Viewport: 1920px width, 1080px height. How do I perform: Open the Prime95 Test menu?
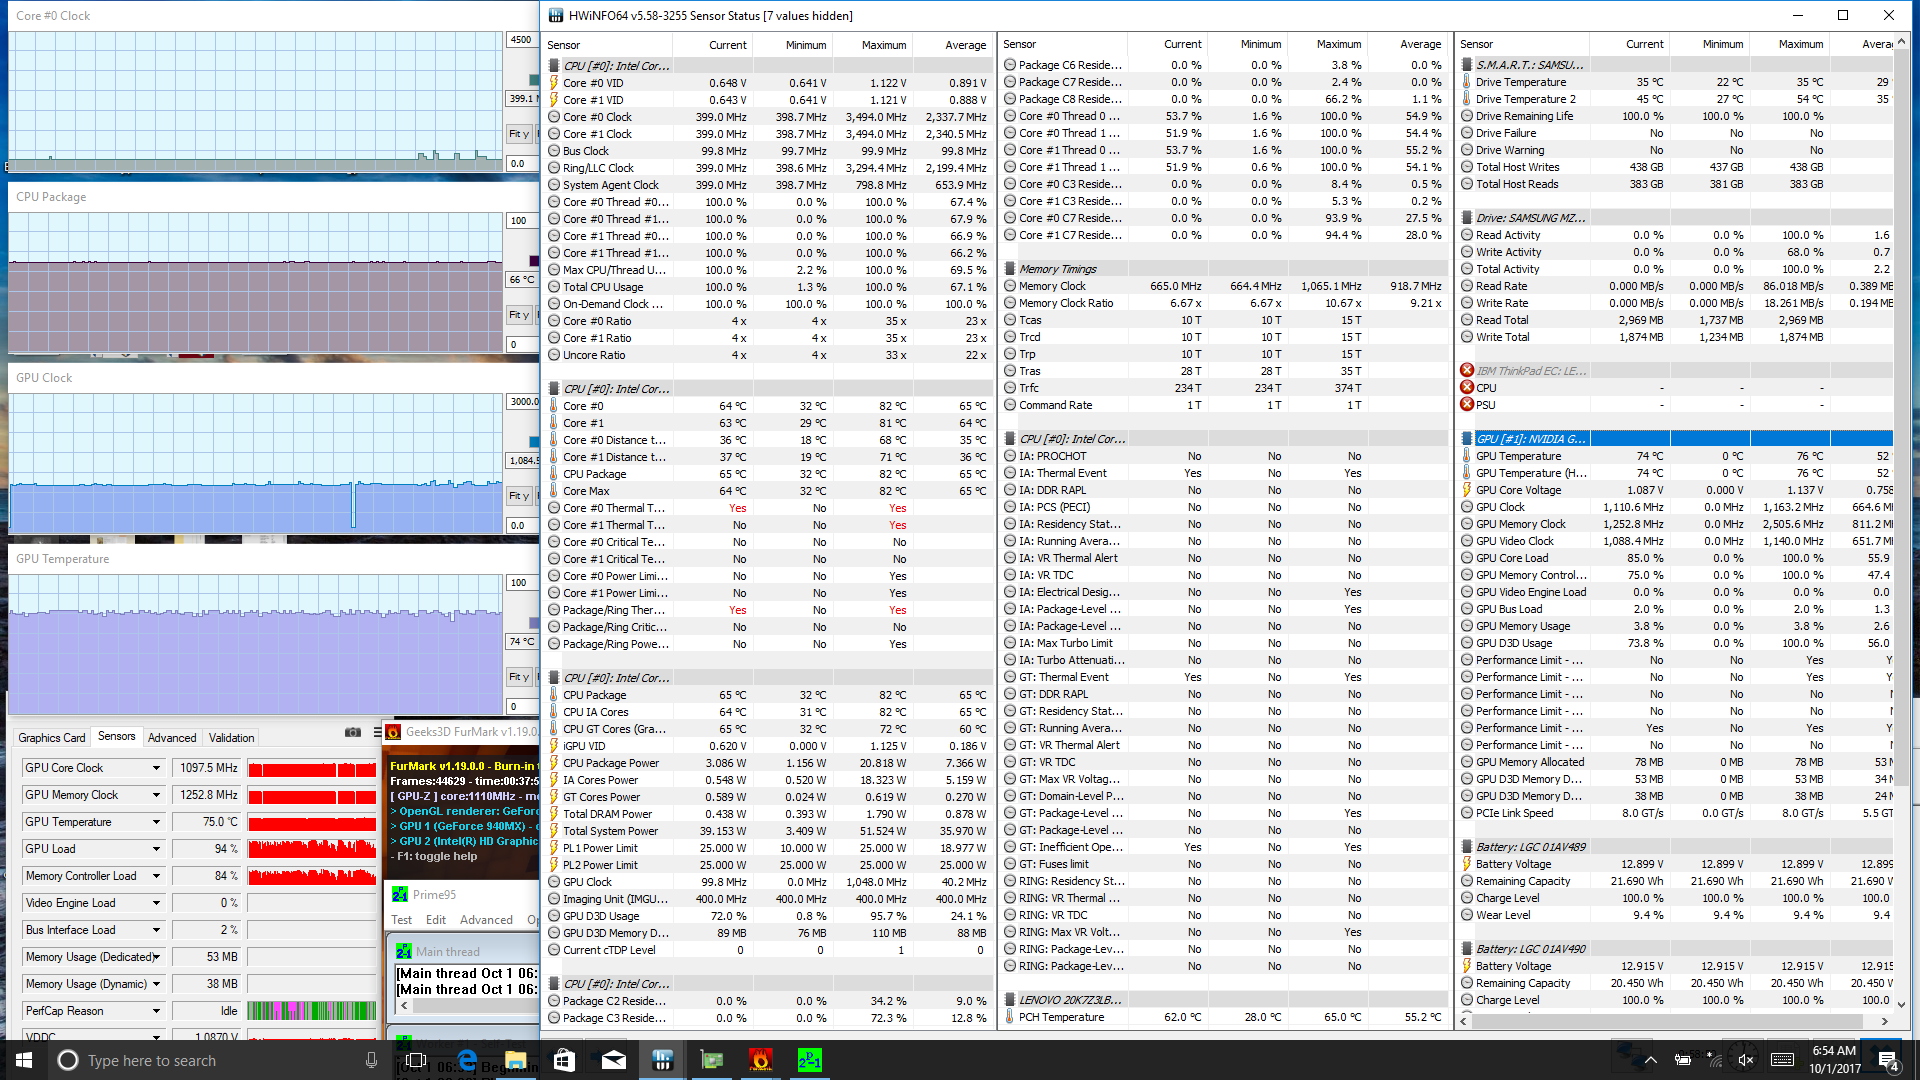click(402, 920)
